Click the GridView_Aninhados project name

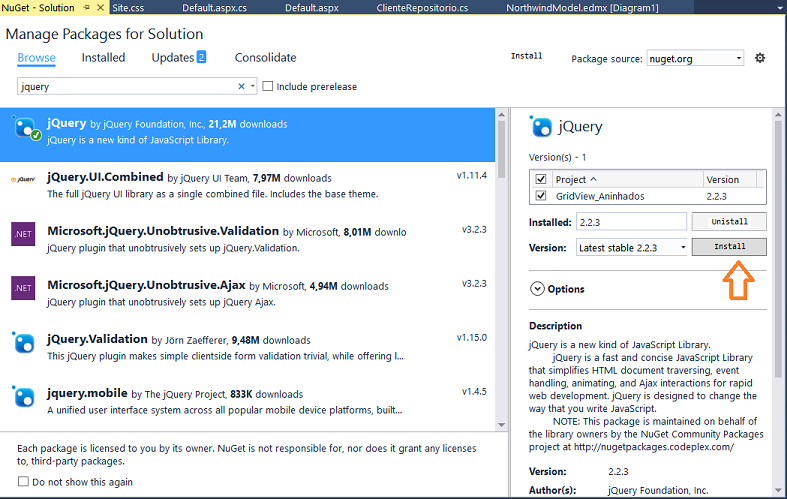tap(600, 196)
